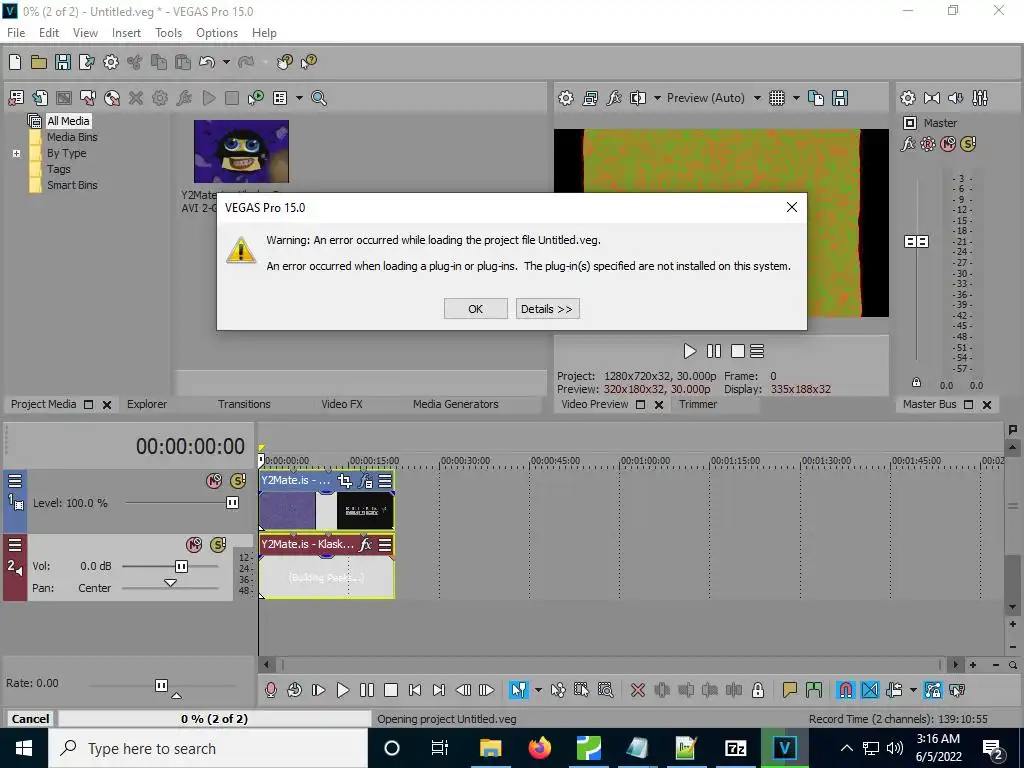1024x768 pixels.
Task: Switch to the Video FX tab
Action: (x=342, y=404)
